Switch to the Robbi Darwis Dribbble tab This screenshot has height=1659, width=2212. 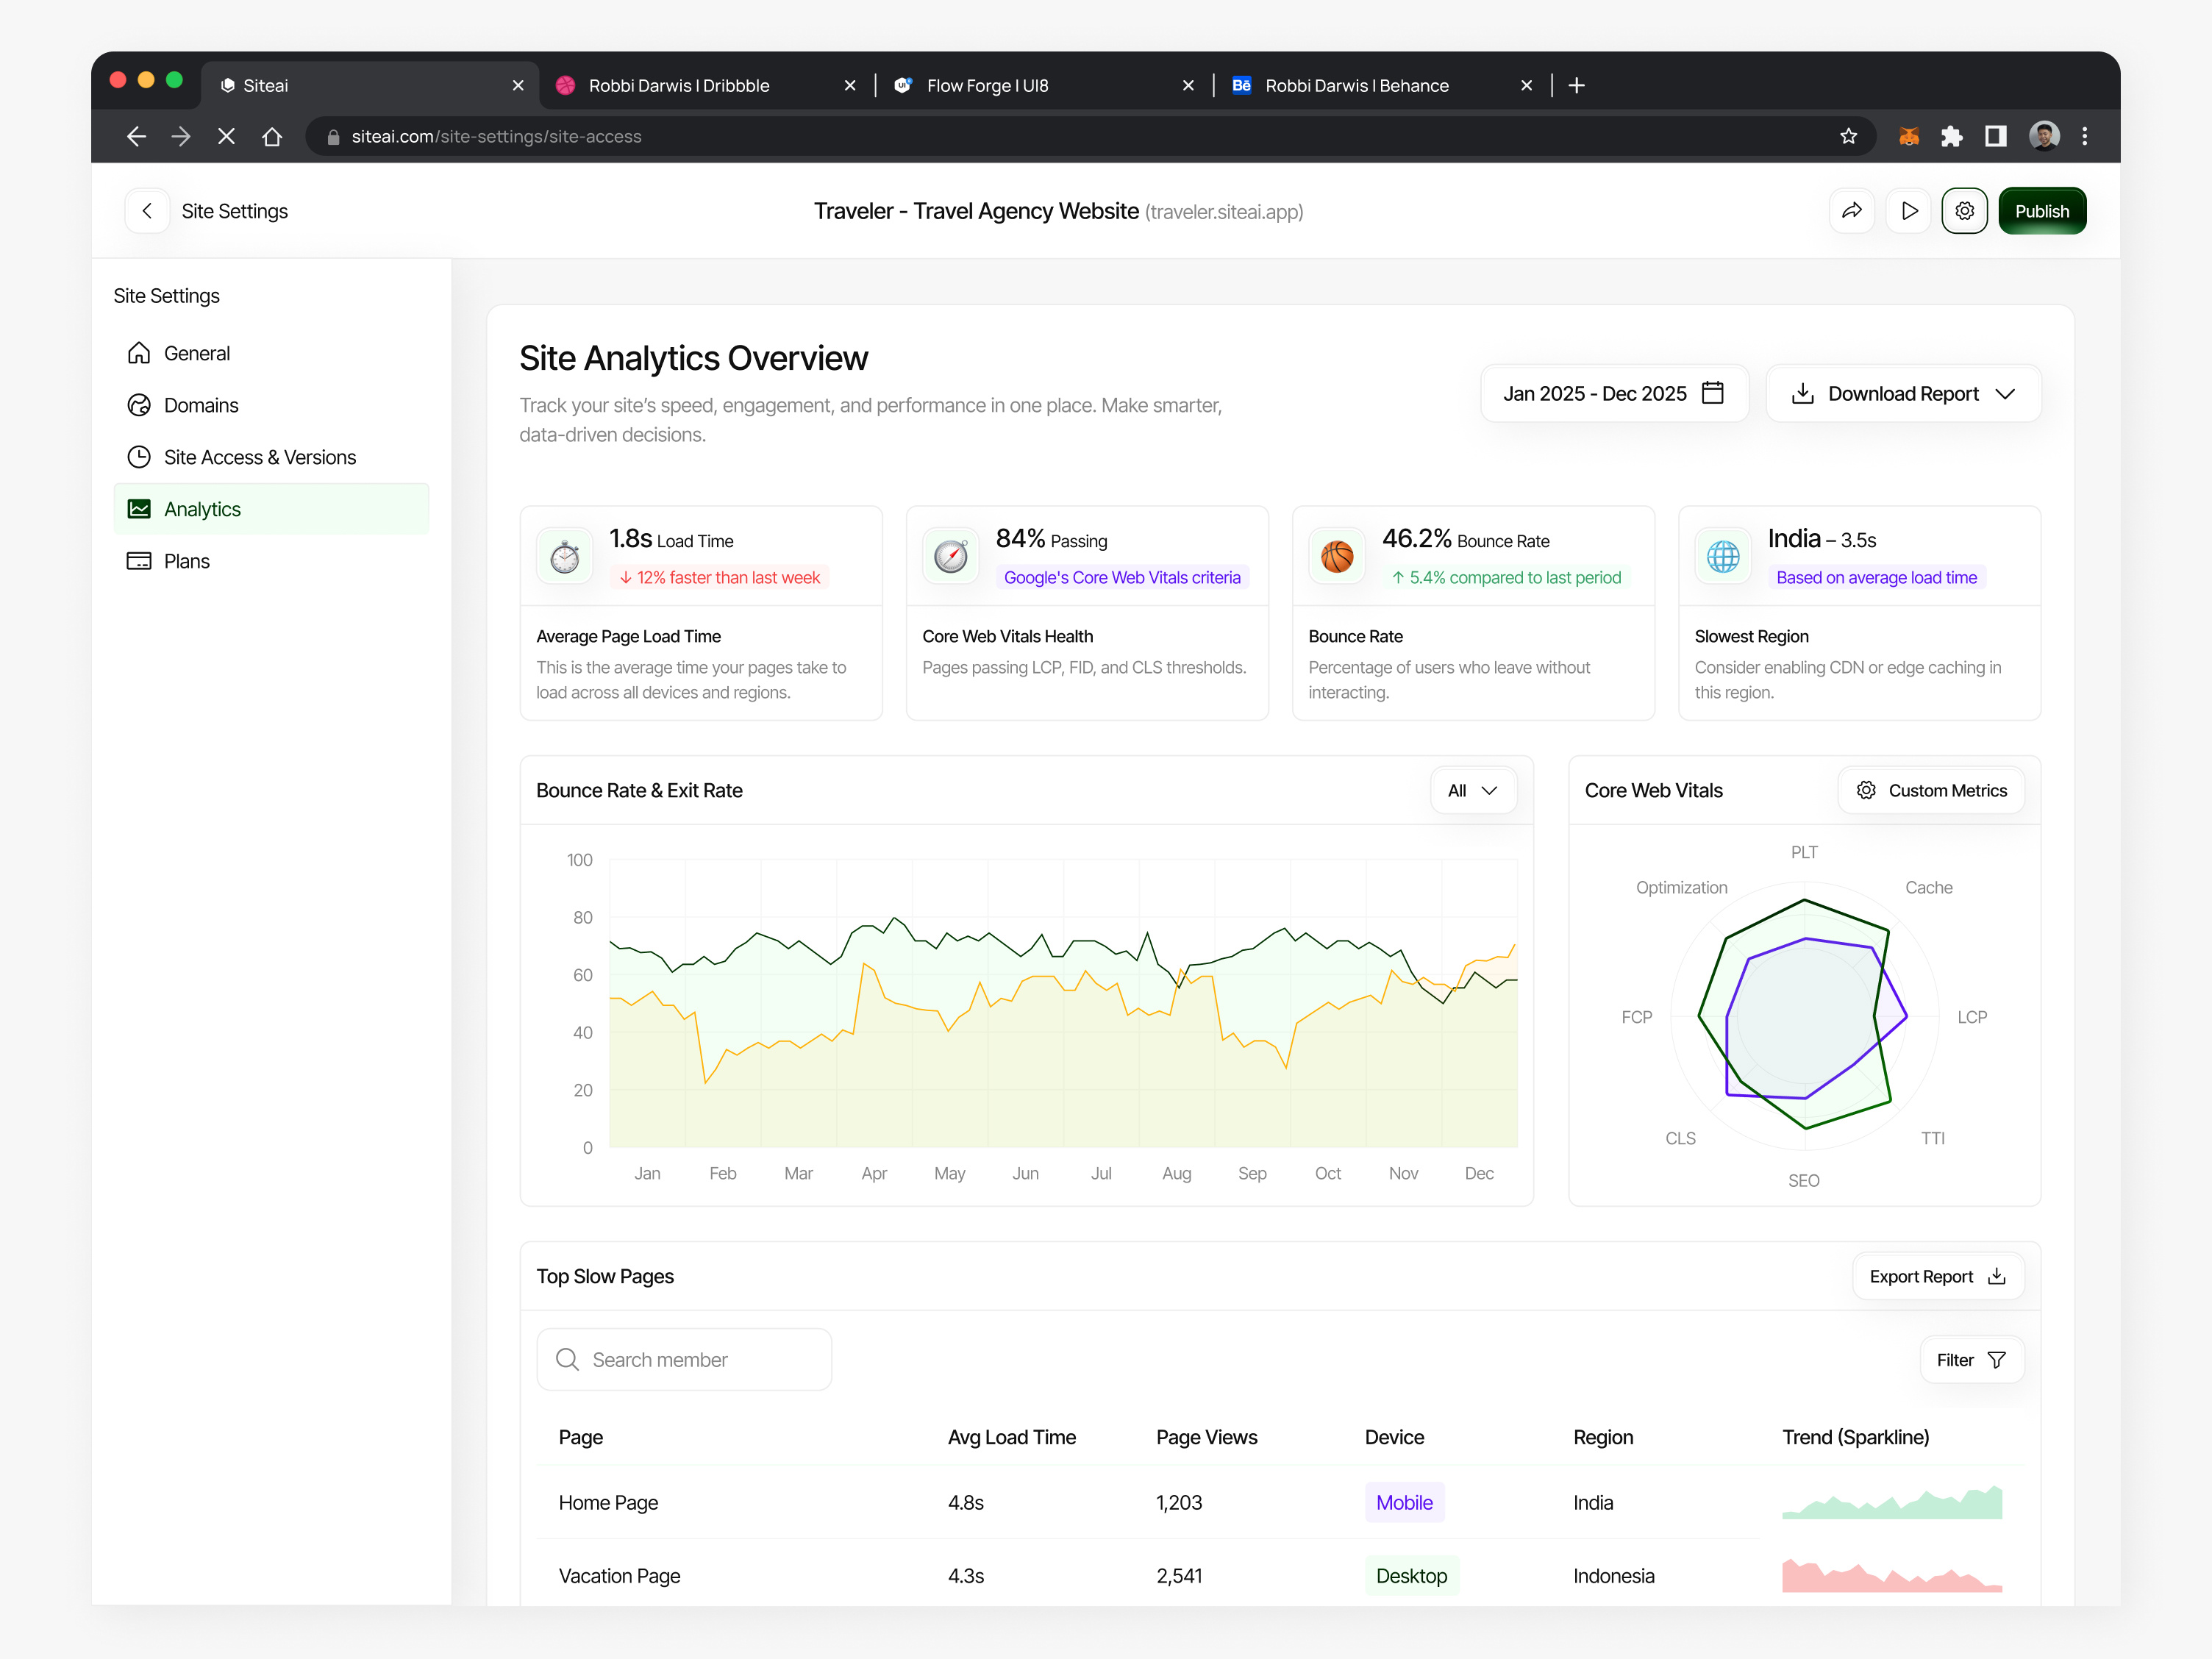pyautogui.click(x=679, y=85)
